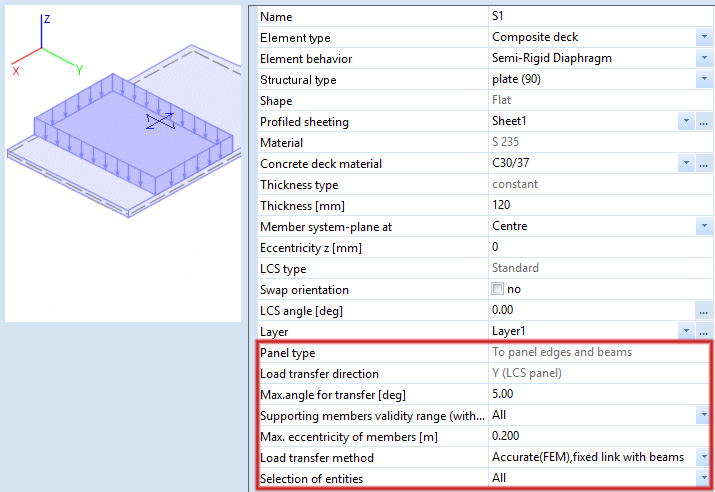Select the Load transfer direction row label
Viewport: 715px width, 492px height.
(x=319, y=374)
